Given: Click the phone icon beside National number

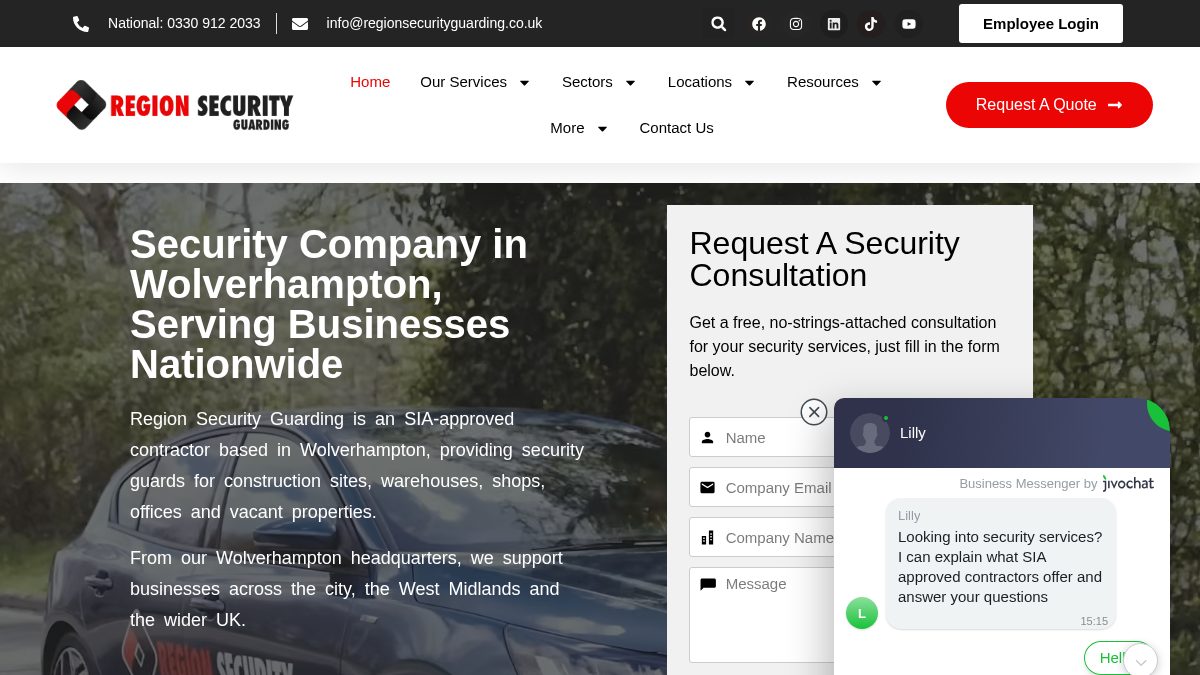Looking at the screenshot, I should click(x=81, y=24).
